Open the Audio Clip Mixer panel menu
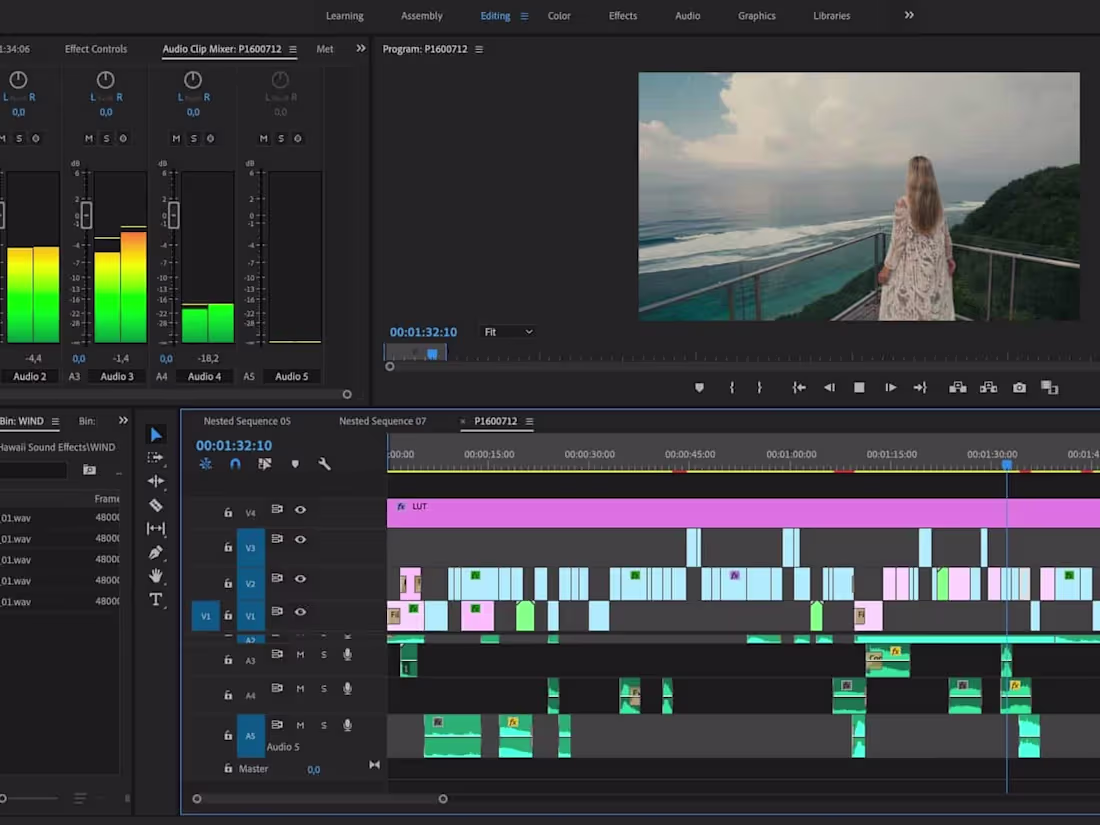 [x=290, y=48]
